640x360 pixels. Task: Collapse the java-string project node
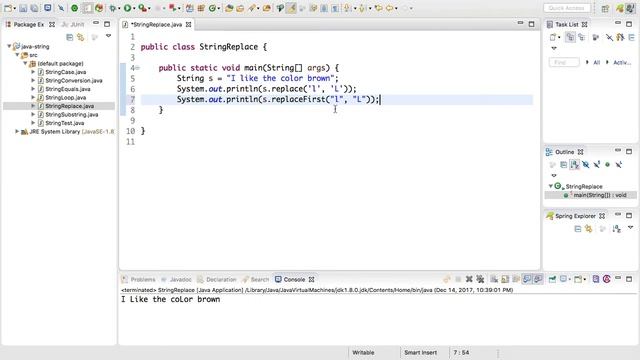tap(9, 47)
